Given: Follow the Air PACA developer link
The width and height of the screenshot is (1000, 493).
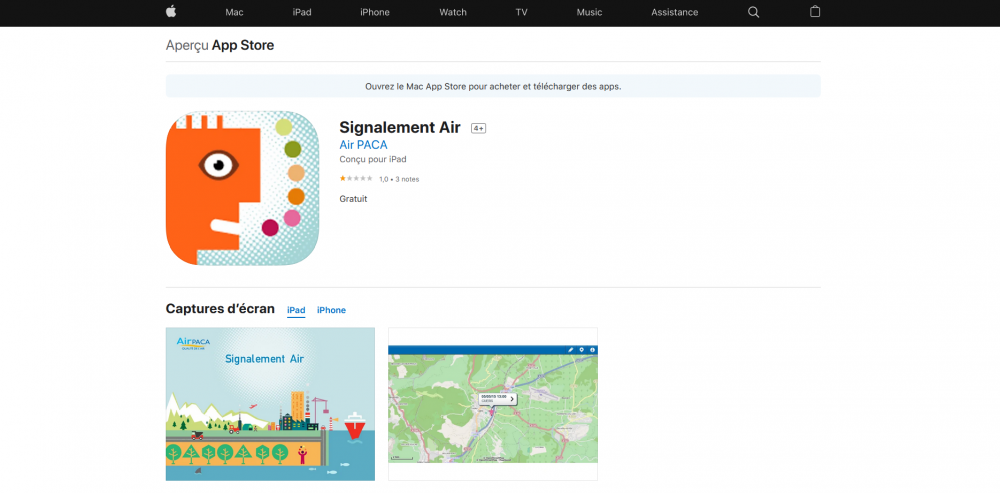Looking at the screenshot, I should 364,145.
